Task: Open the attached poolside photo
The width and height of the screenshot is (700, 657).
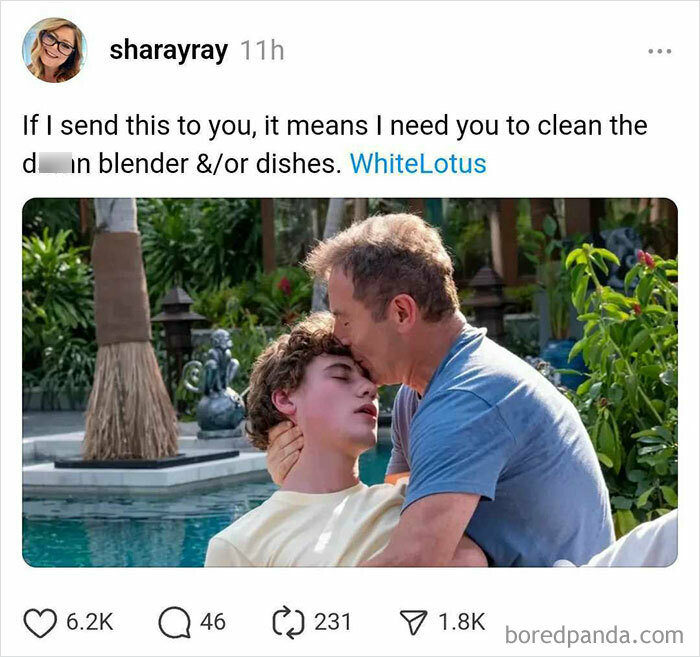Action: [350, 383]
